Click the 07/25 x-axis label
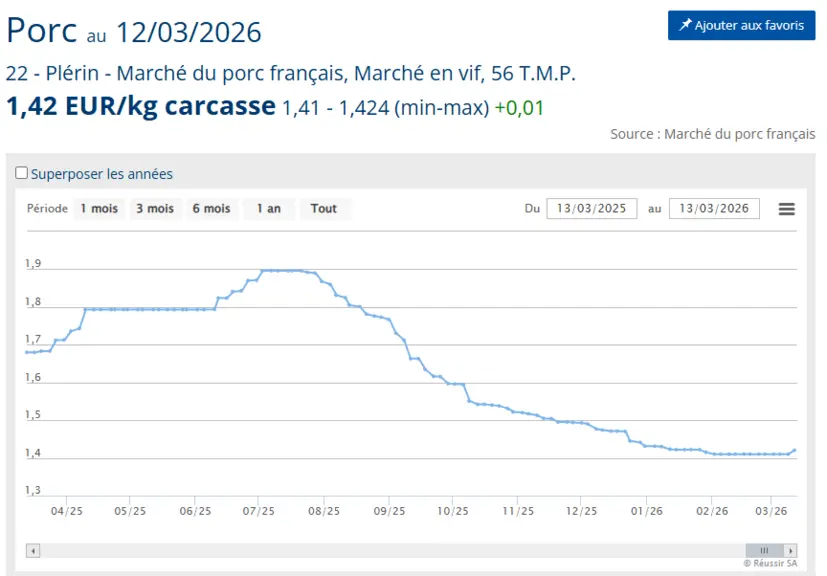 pos(258,511)
